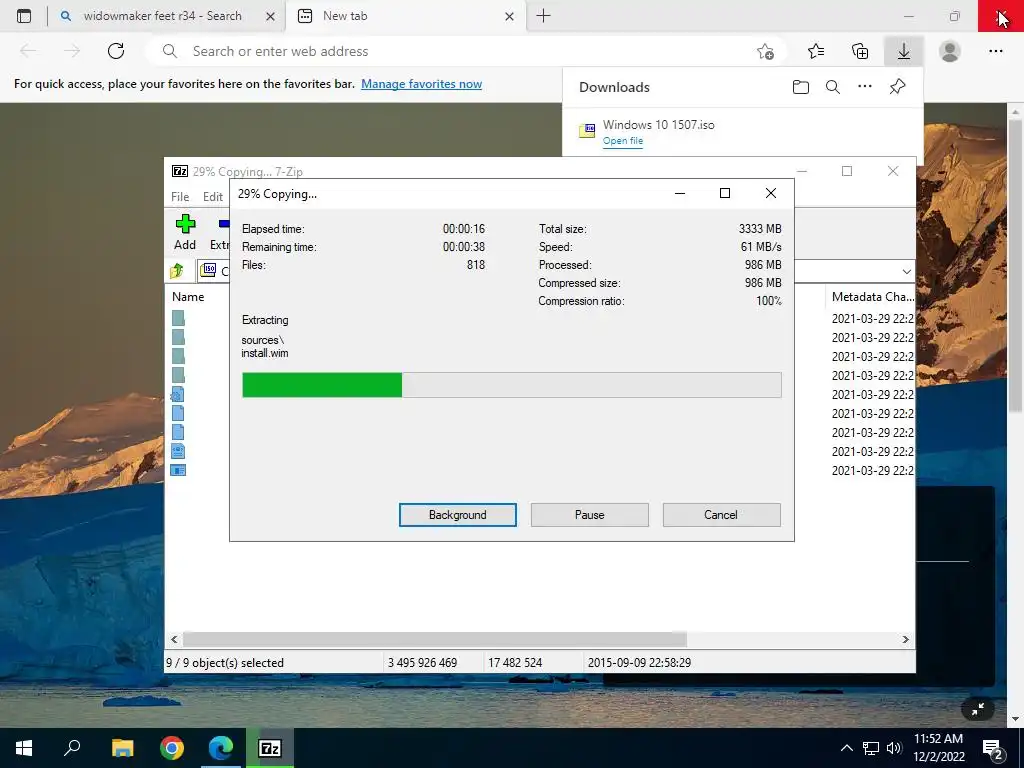Expand 7-Zip address path dropdown

[x=906, y=271]
